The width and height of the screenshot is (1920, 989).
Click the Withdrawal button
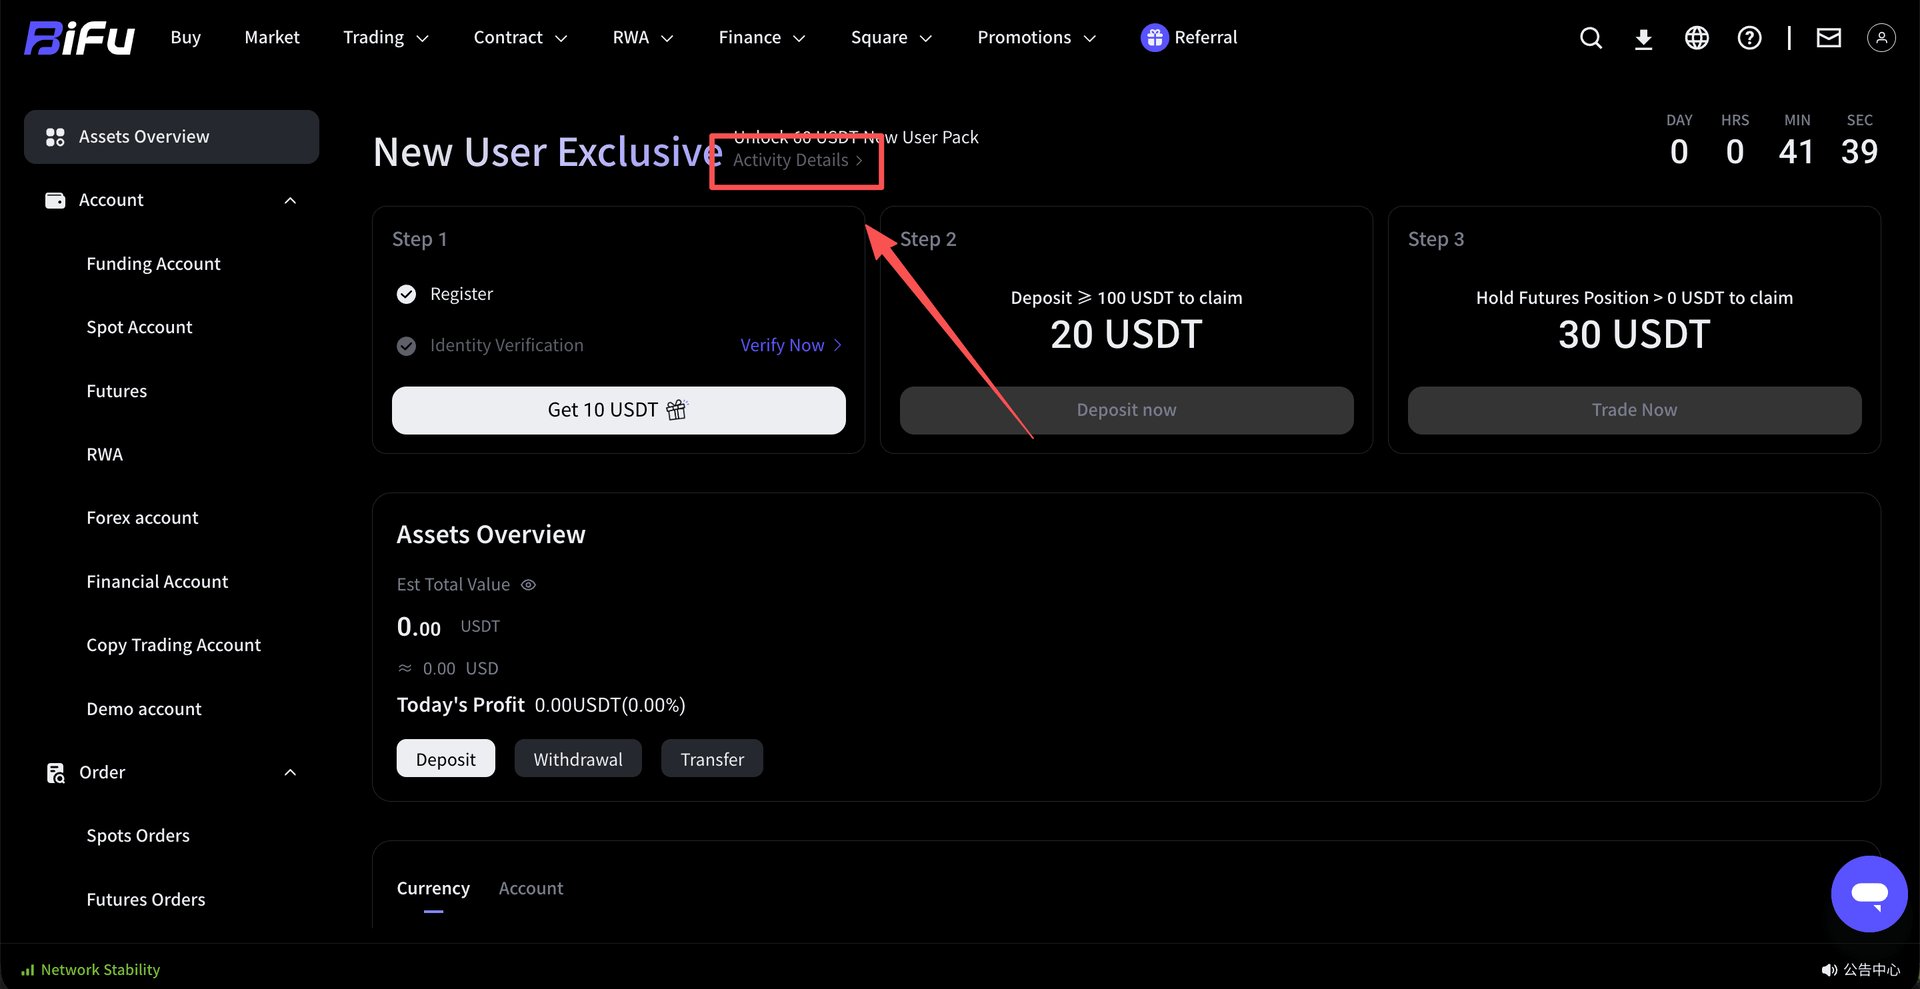(578, 759)
